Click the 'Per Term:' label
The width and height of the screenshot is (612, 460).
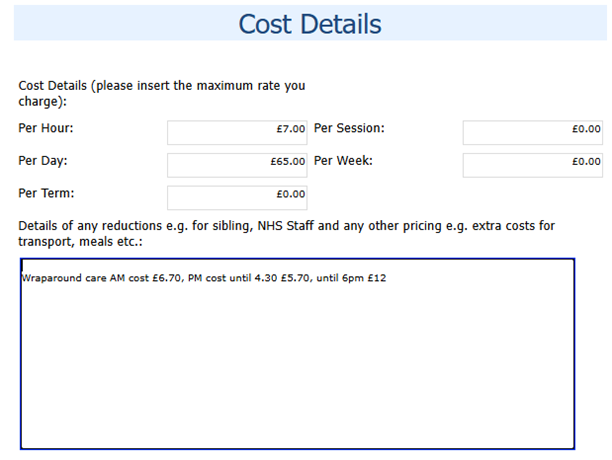pos(46,193)
